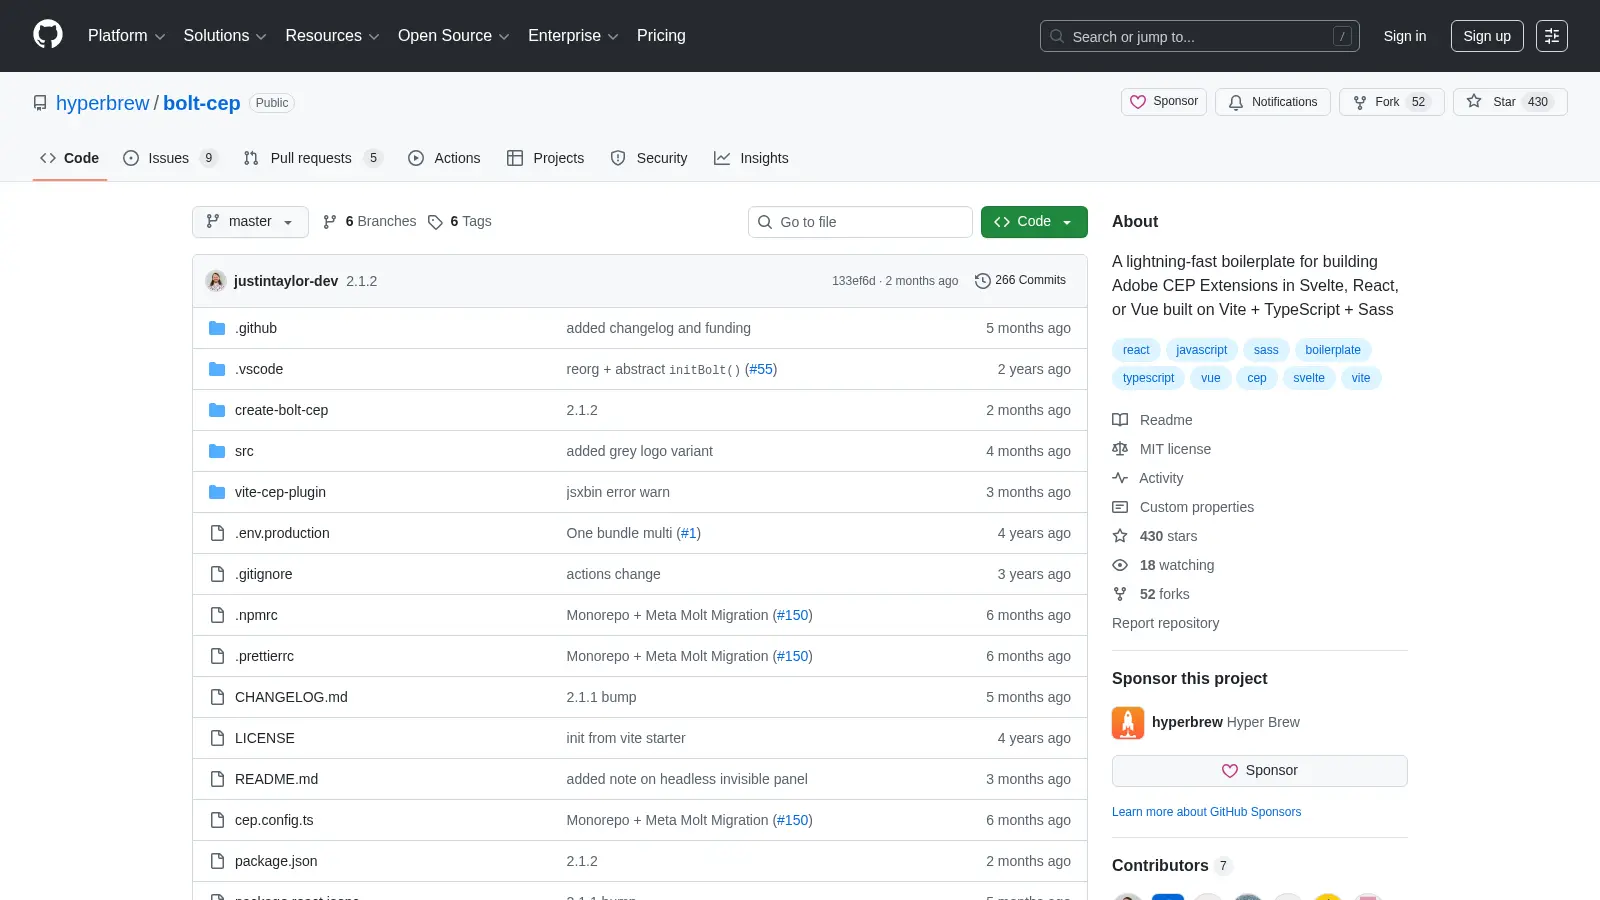Open the Code tab
The image size is (1600, 900).
tap(70, 158)
